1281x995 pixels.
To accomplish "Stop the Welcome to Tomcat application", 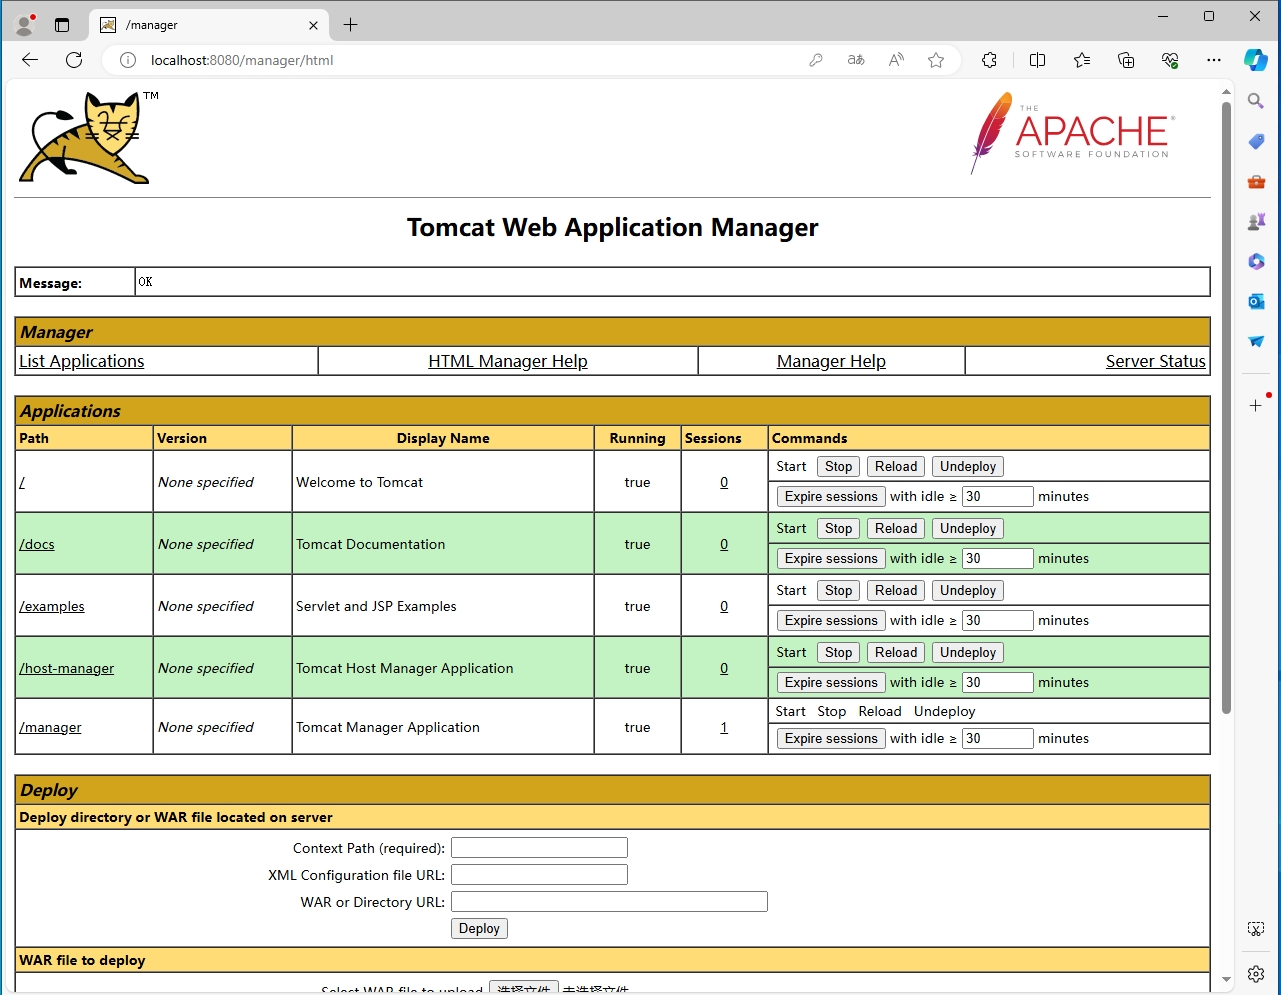I will coord(839,466).
